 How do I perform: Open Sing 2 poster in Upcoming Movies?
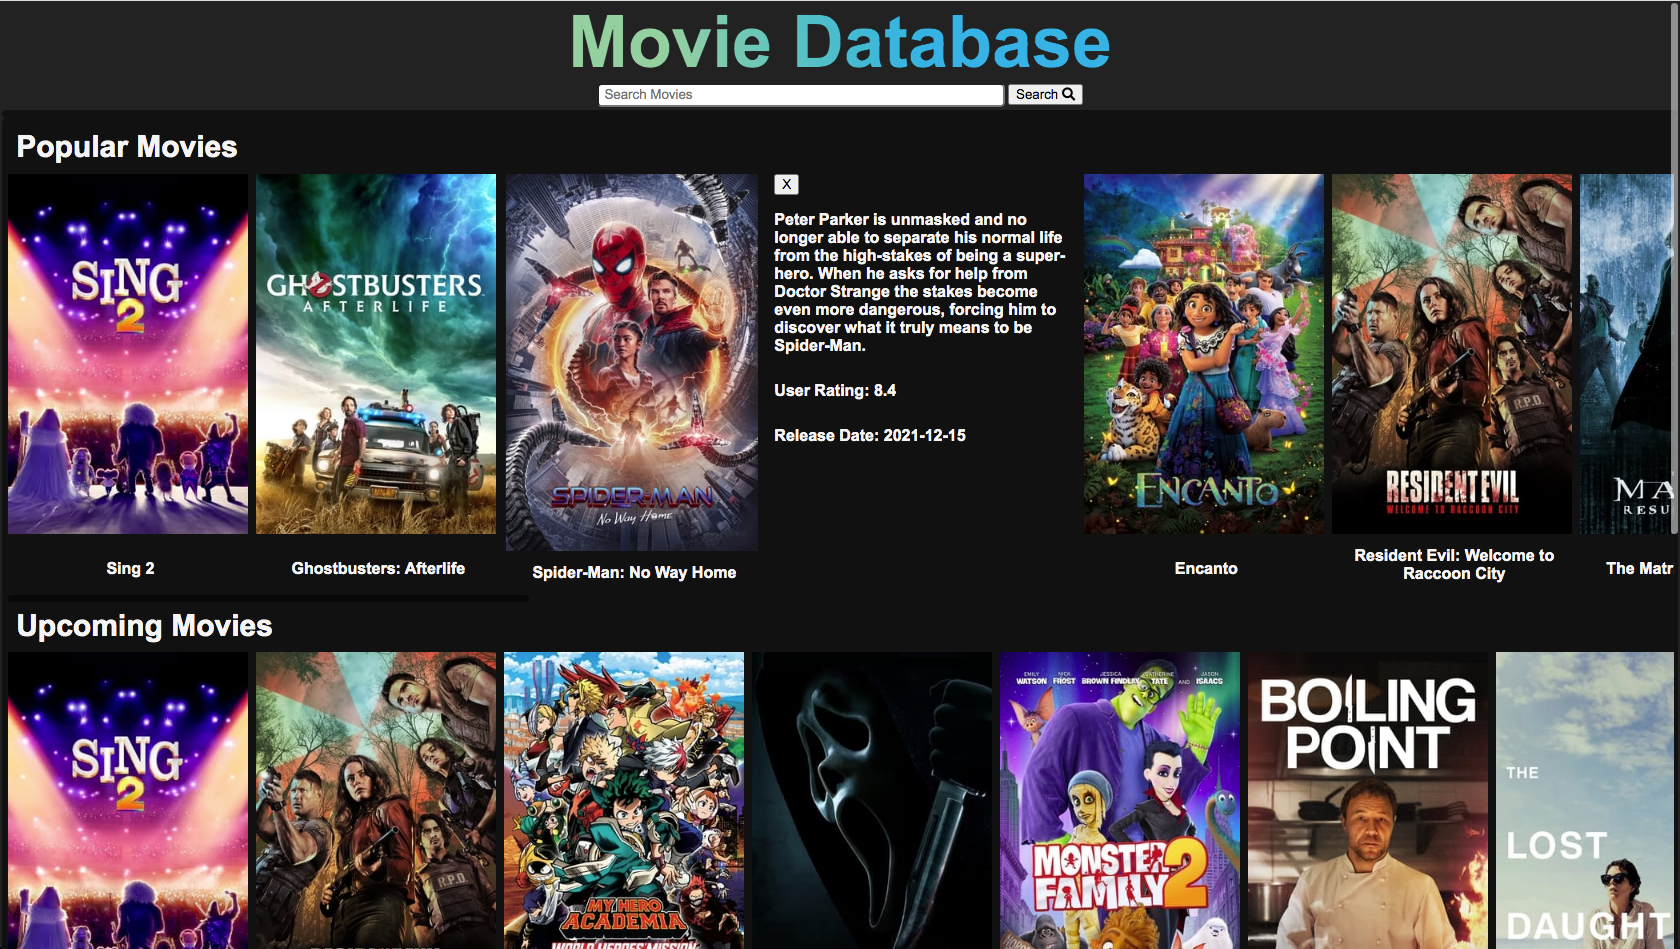(128, 800)
